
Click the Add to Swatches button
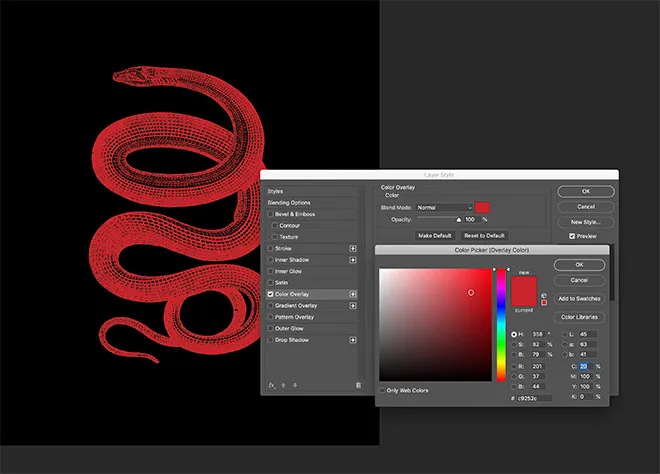(x=579, y=298)
